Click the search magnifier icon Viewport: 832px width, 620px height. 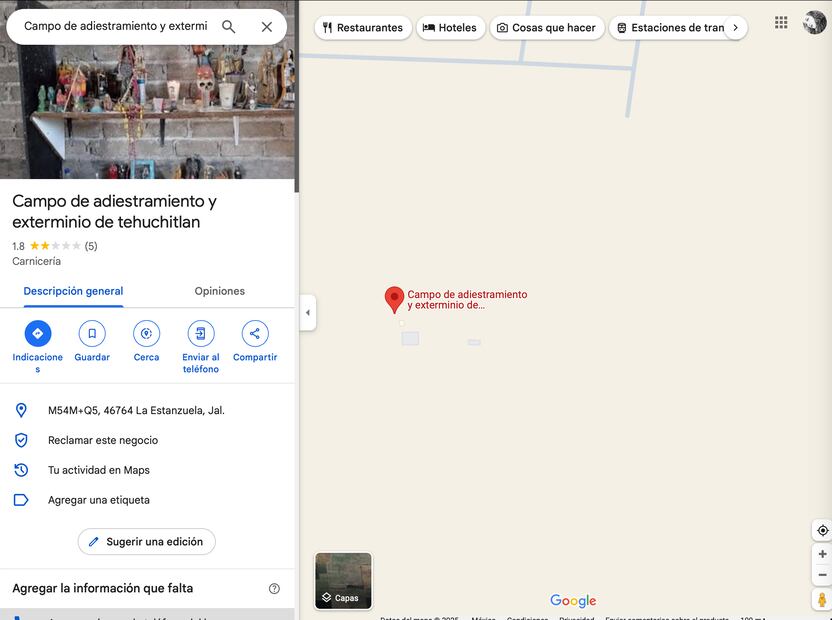pyautogui.click(x=229, y=27)
